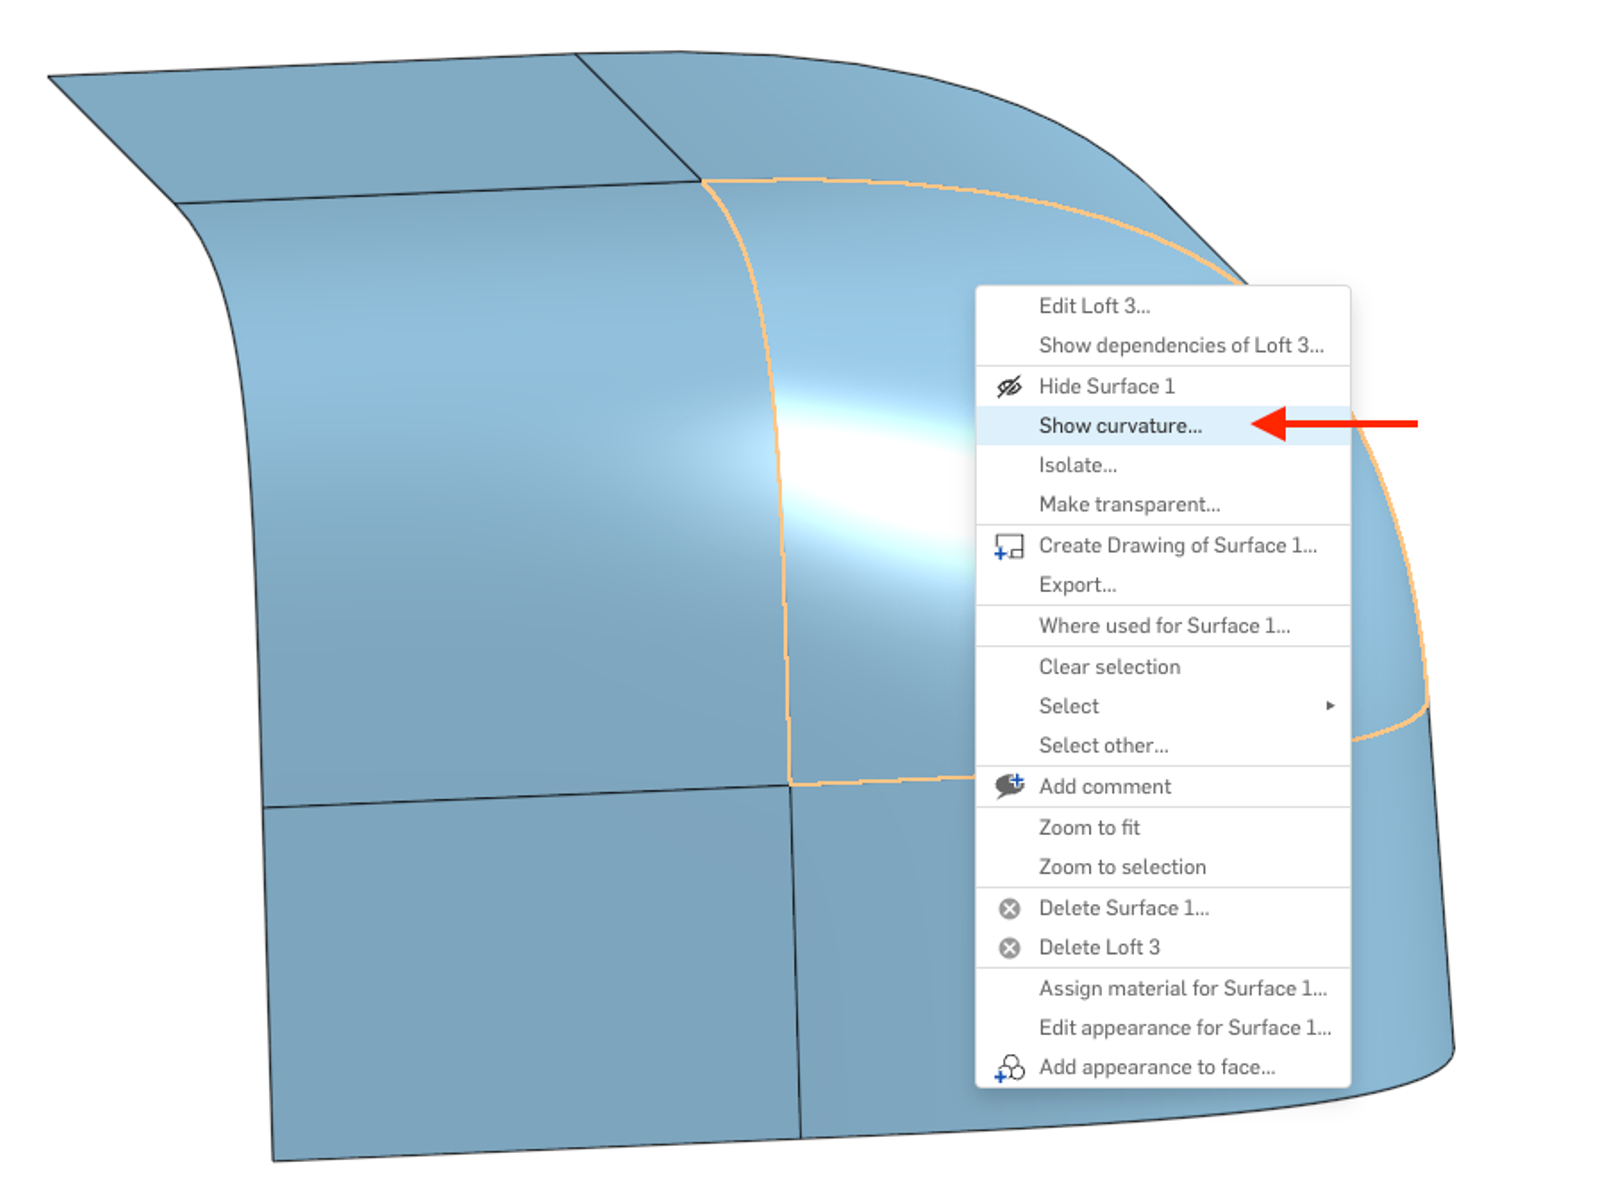This screenshot has height=1204, width=1600.
Task: Choose the highlighted Show curvature entry
Action: (x=1119, y=425)
